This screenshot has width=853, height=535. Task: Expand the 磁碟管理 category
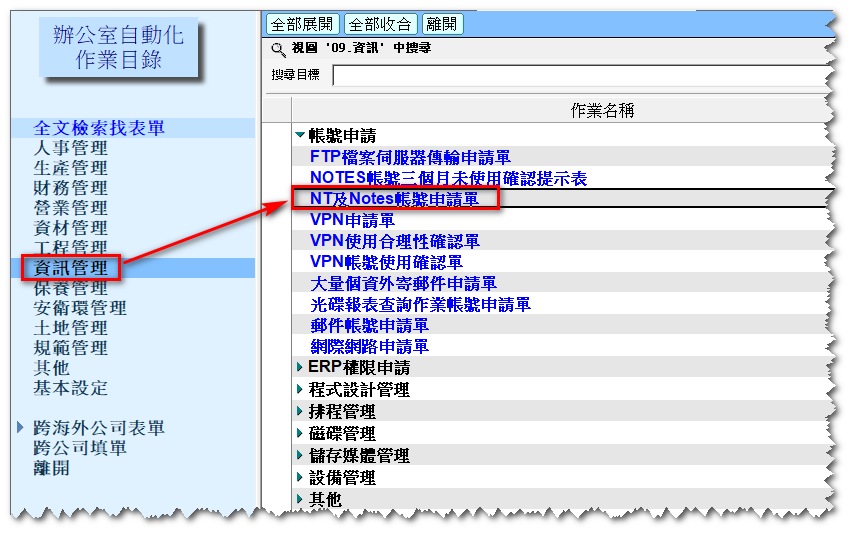[x=300, y=434]
